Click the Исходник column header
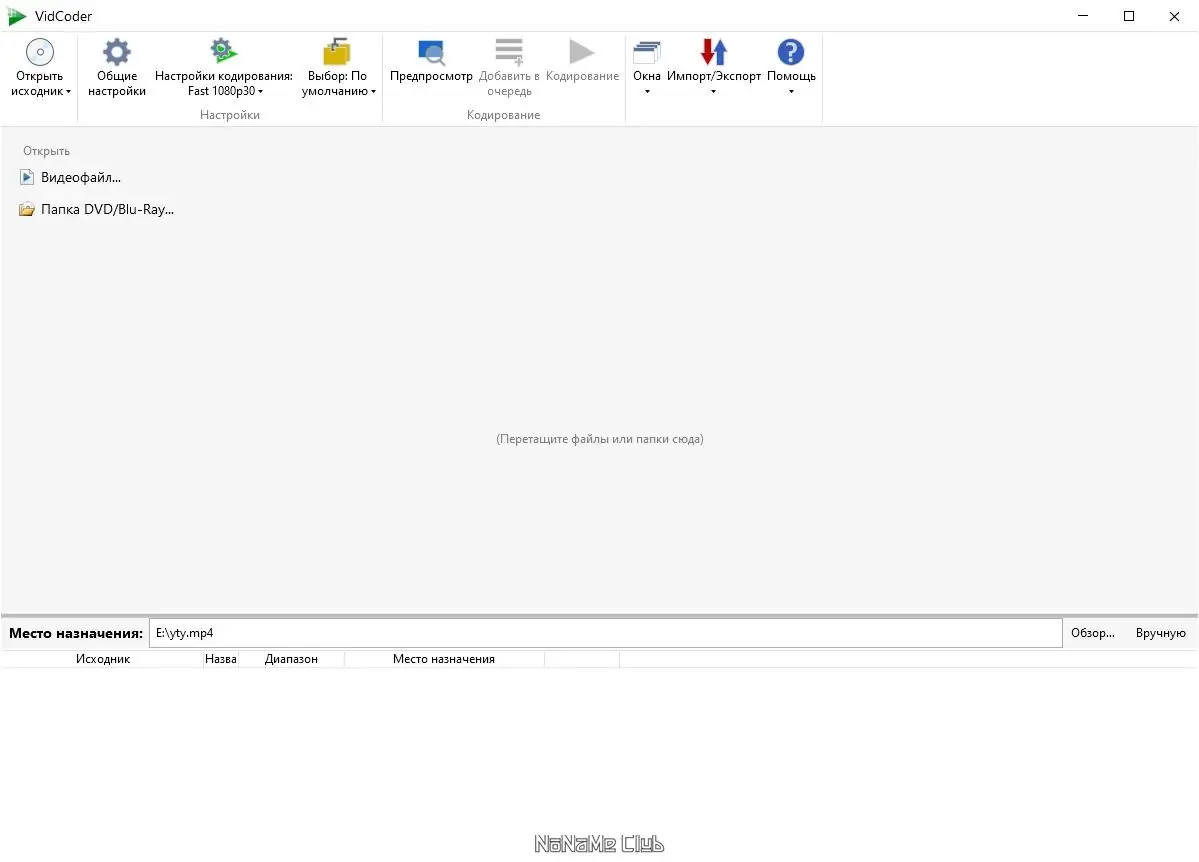The image size is (1199, 862). [x=102, y=659]
